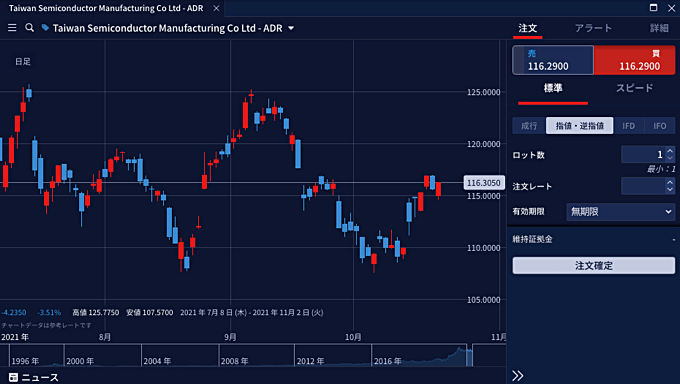The image size is (680, 384).
Task: Click the 買 buy price 116.2900 button
Action: coord(634,60)
